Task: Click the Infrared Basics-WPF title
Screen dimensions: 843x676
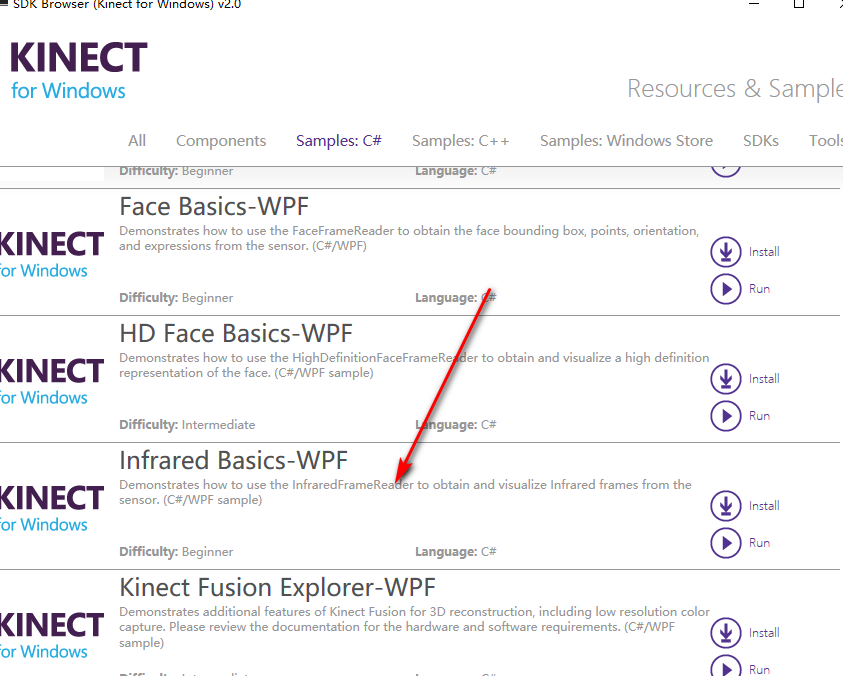Action: pyautogui.click(x=233, y=460)
